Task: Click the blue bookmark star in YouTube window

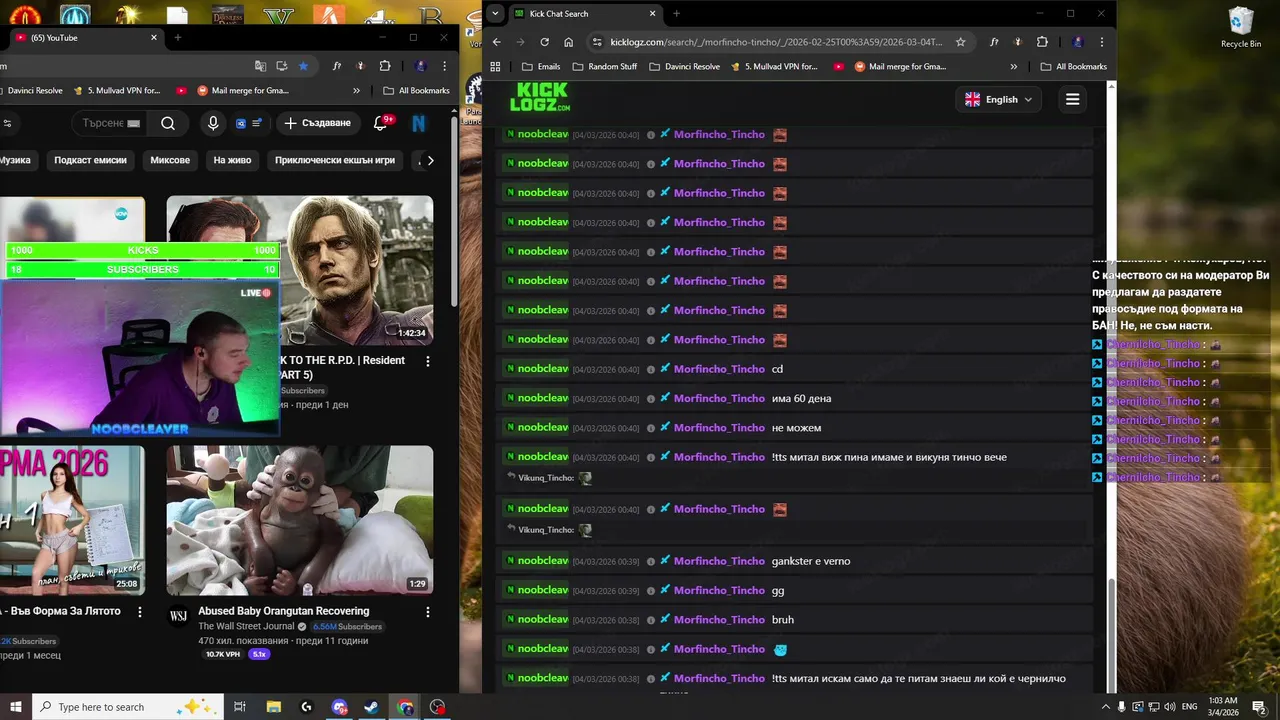Action: 303,66
